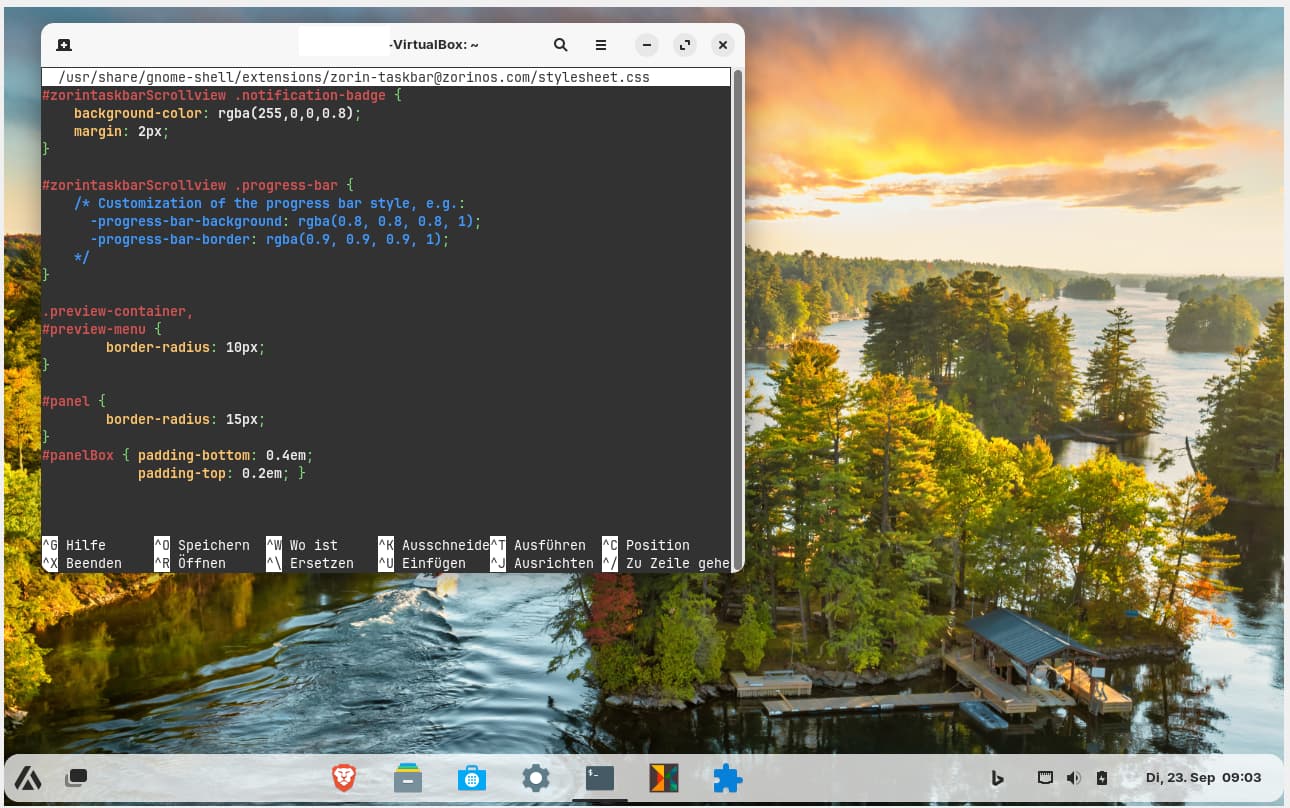Open the Software store from taskbar
This screenshot has height=808, width=1290.
[x=472, y=777]
